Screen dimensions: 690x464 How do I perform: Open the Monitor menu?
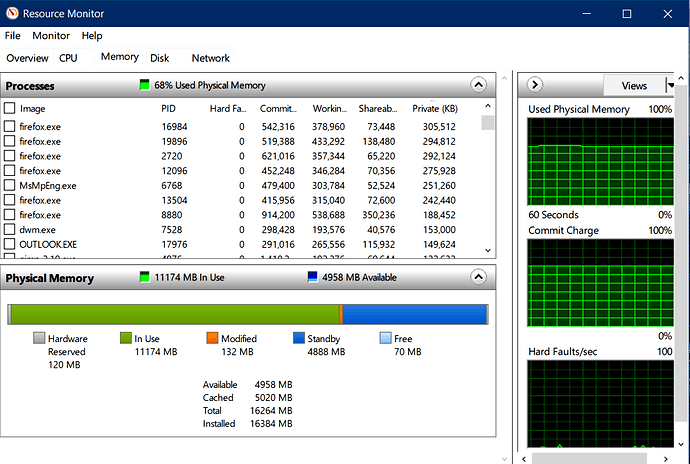(x=51, y=36)
